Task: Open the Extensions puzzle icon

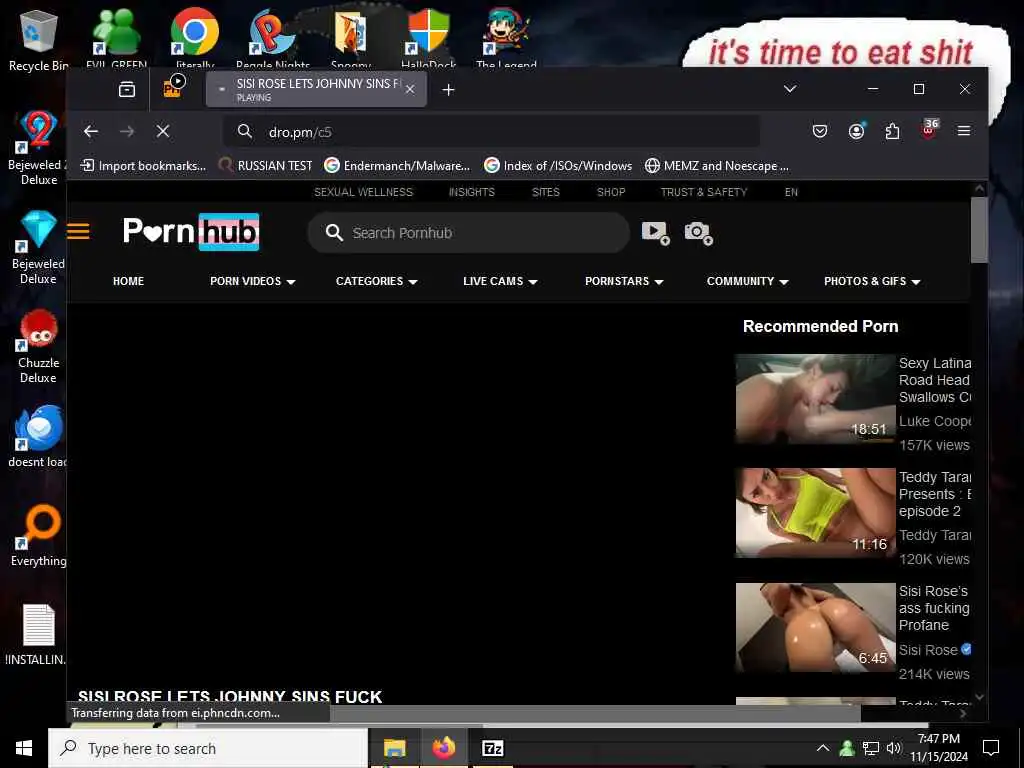Action: pos(892,131)
